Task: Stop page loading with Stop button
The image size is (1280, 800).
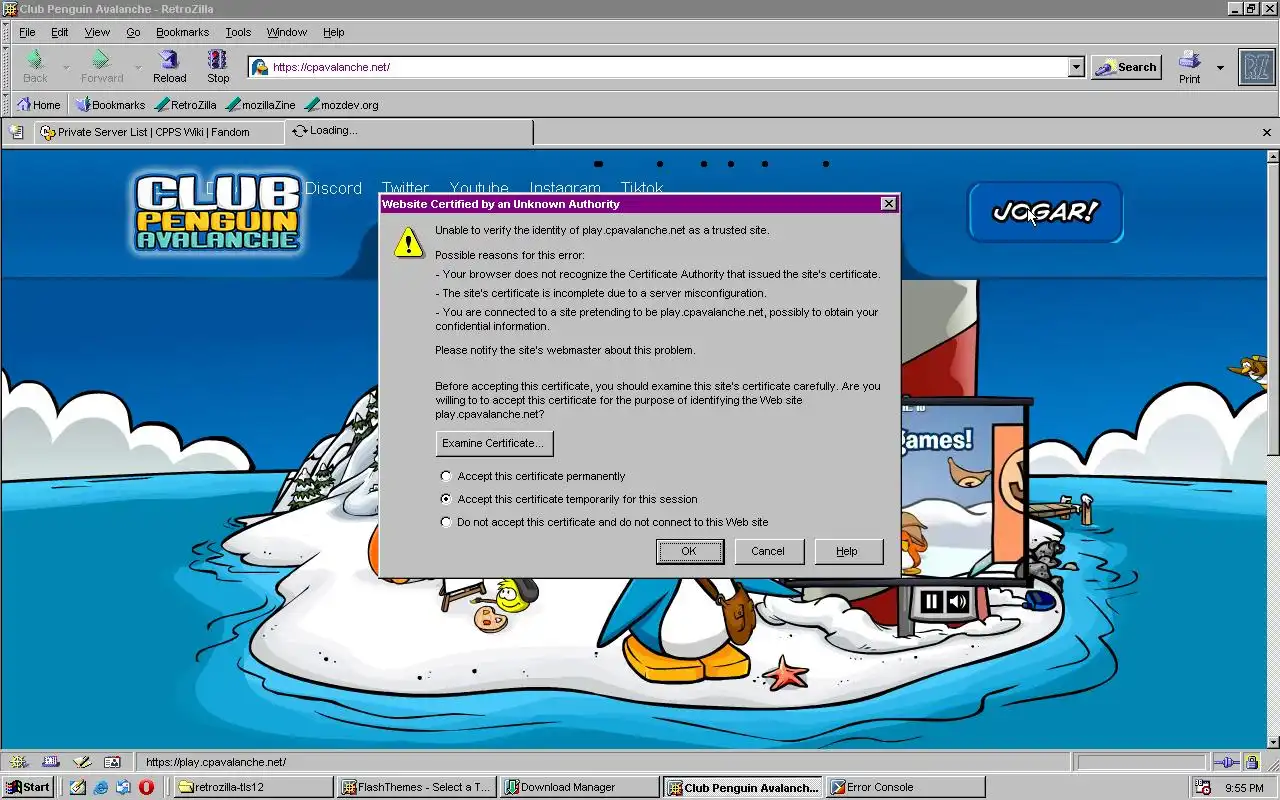Action: pos(218,67)
